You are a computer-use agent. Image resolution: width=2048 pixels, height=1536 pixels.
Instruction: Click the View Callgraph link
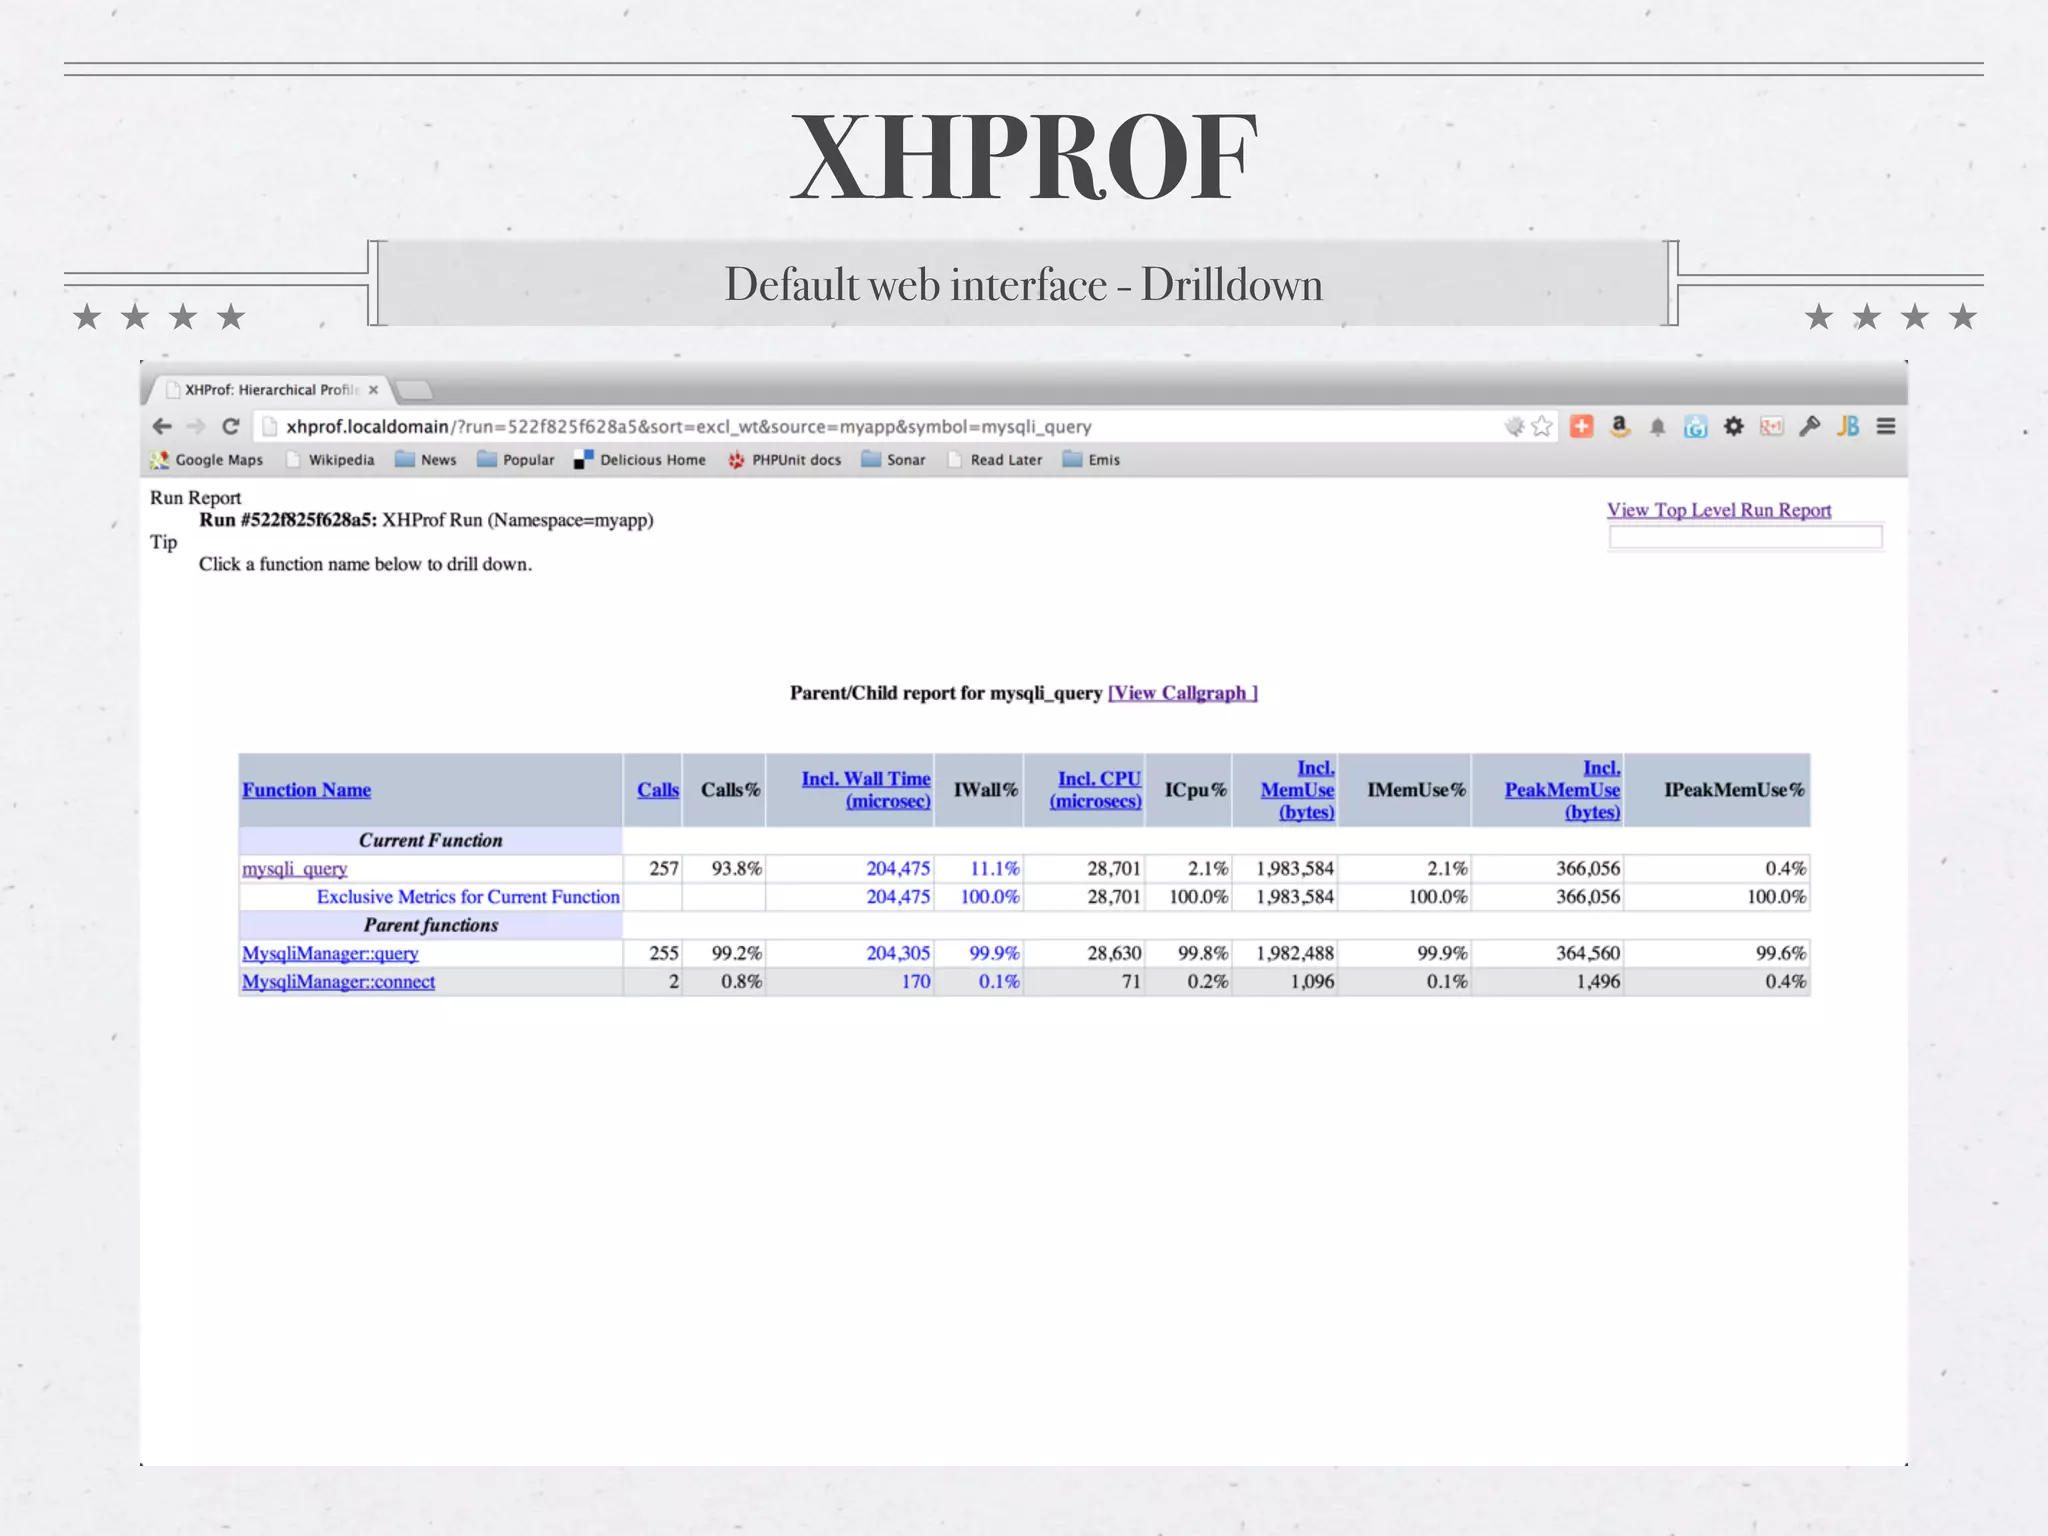coord(1182,693)
